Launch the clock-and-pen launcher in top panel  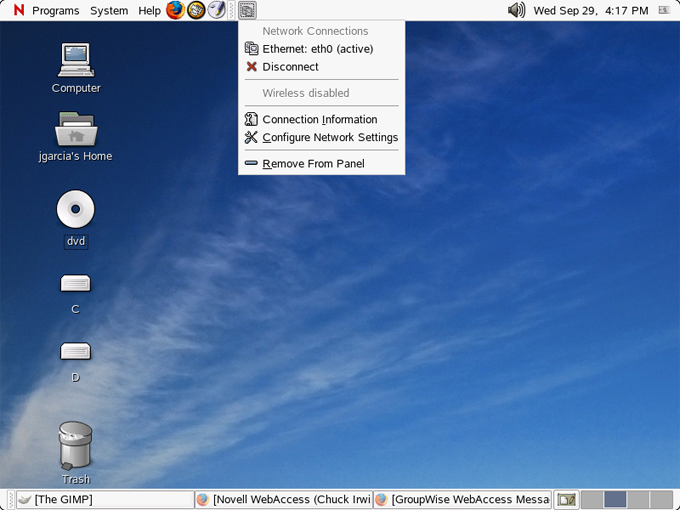coord(216,10)
